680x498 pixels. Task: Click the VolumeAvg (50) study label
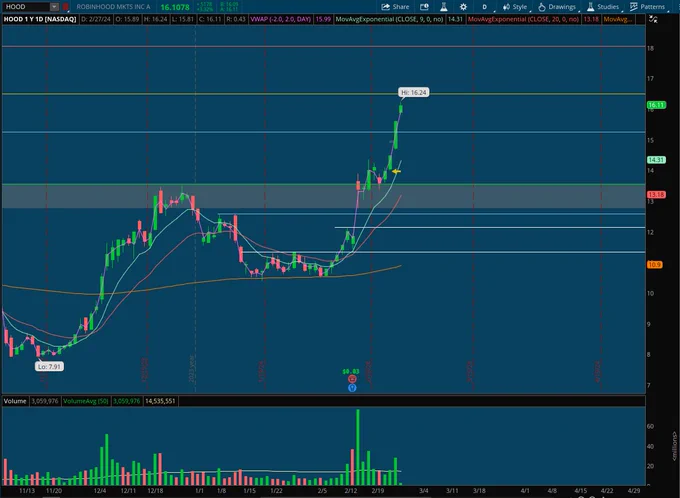(86, 401)
